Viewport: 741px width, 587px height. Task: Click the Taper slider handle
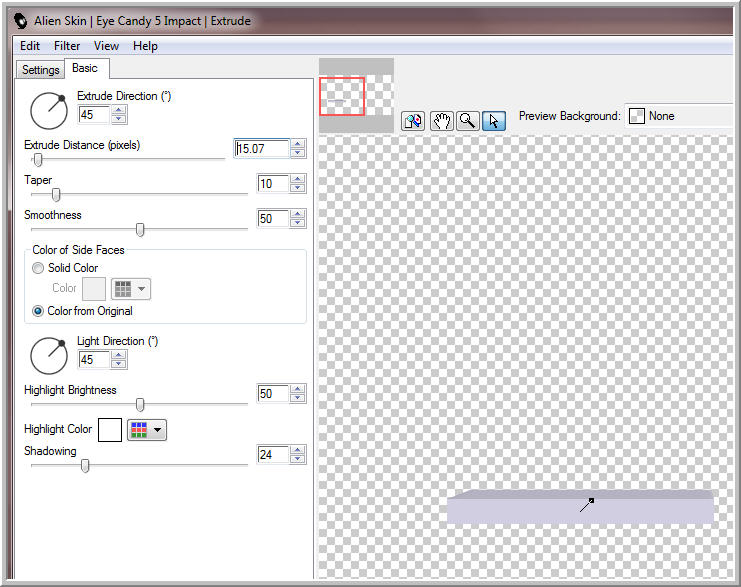click(56, 194)
